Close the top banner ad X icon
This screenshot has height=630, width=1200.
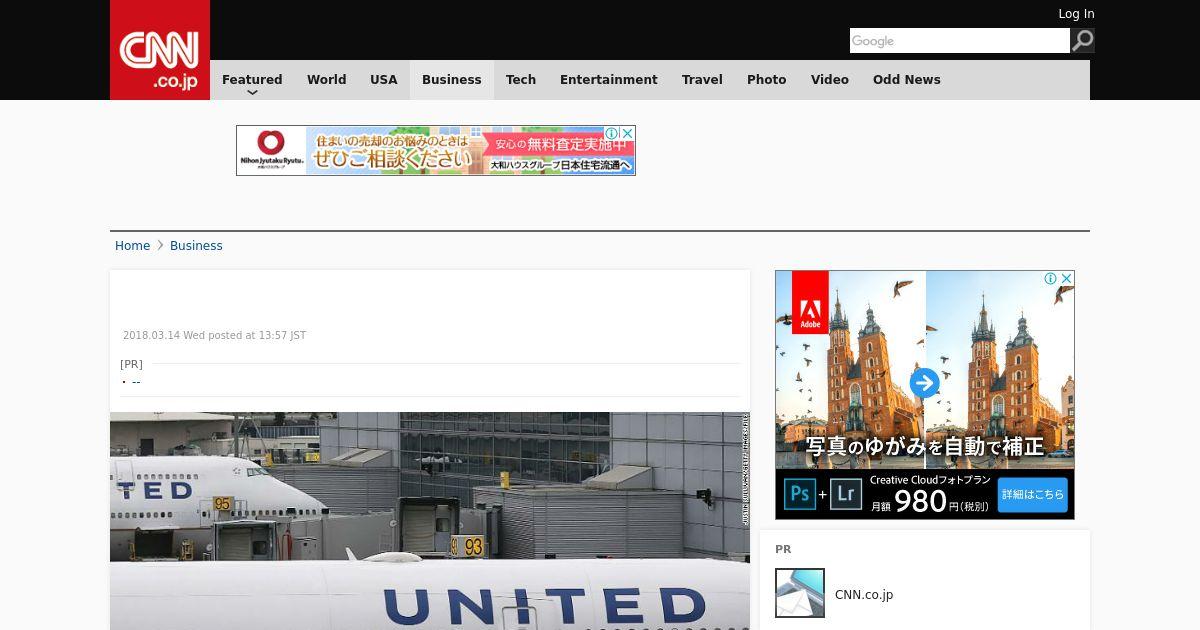click(628, 133)
